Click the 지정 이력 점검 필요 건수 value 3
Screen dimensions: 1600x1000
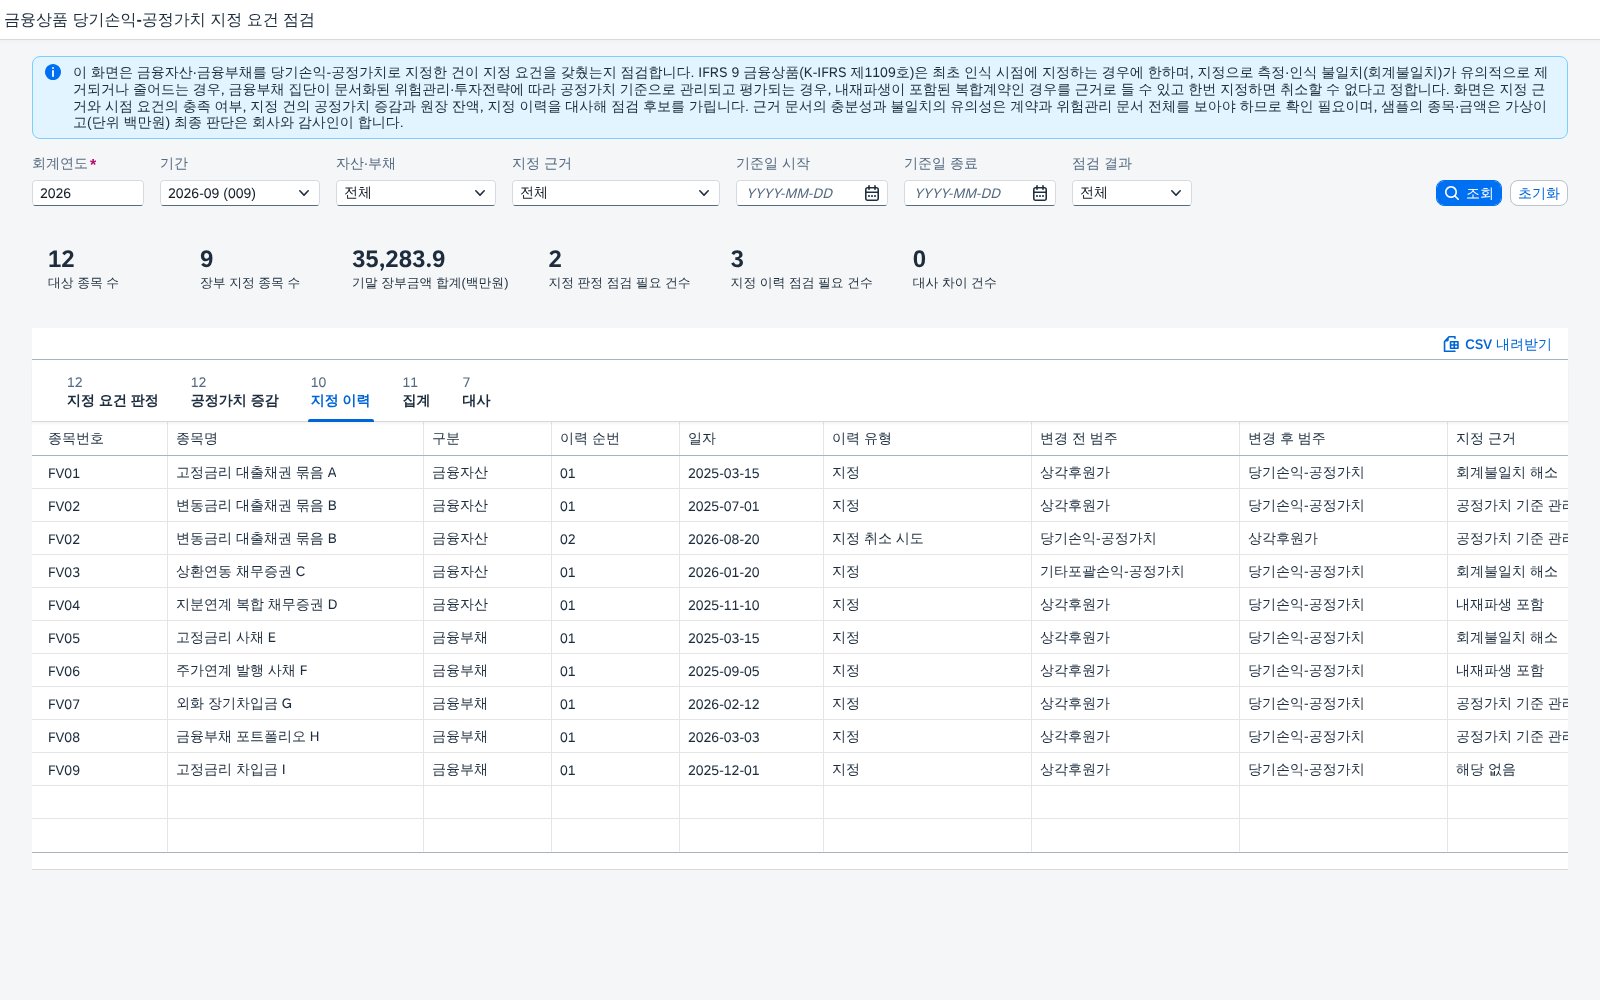point(737,259)
